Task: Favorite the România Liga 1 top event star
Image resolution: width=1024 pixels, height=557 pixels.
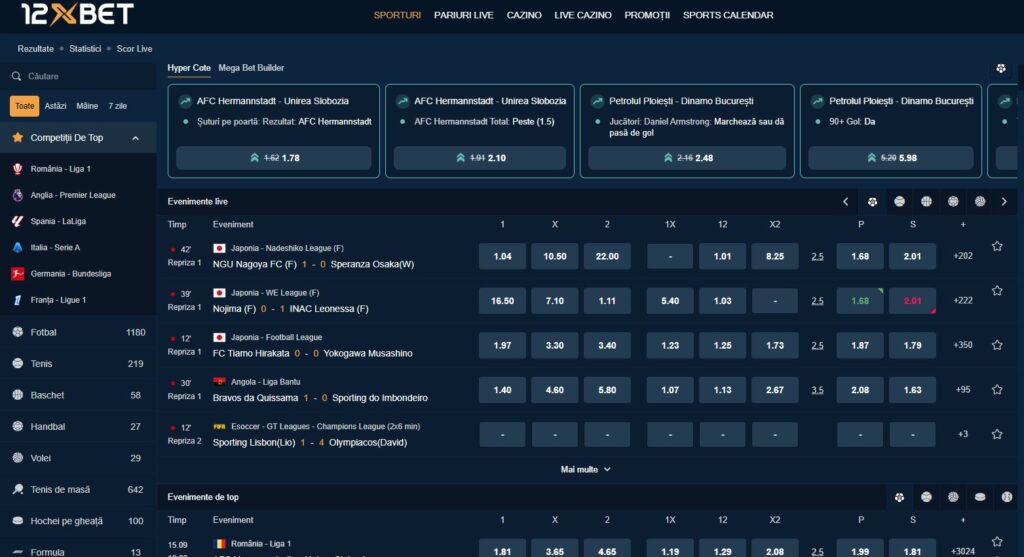Action: (x=997, y=541)
